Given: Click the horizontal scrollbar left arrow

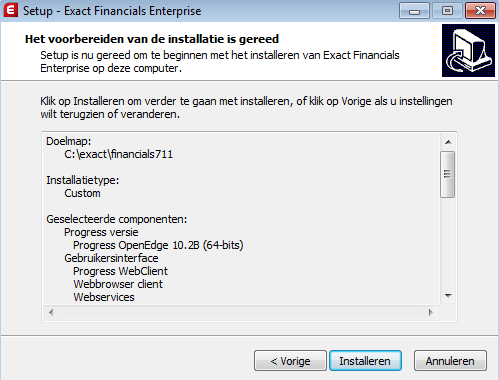Looking at the screenshot, I should click(51, 312).
